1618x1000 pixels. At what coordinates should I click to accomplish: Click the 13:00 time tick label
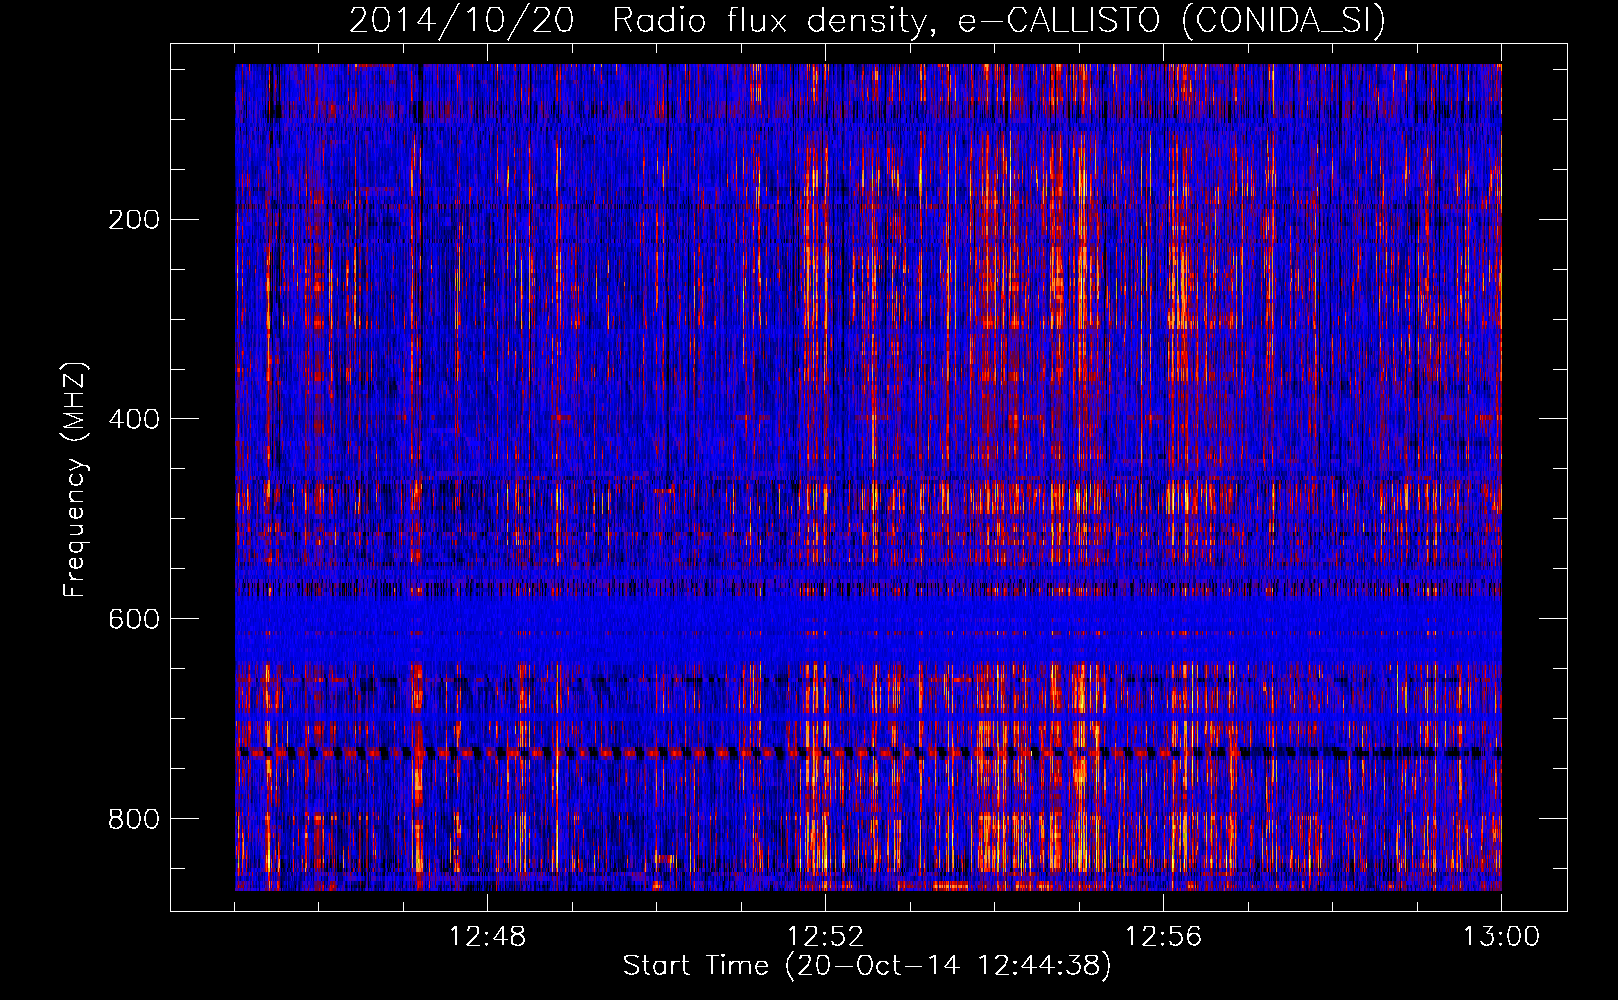point(1501,937)
